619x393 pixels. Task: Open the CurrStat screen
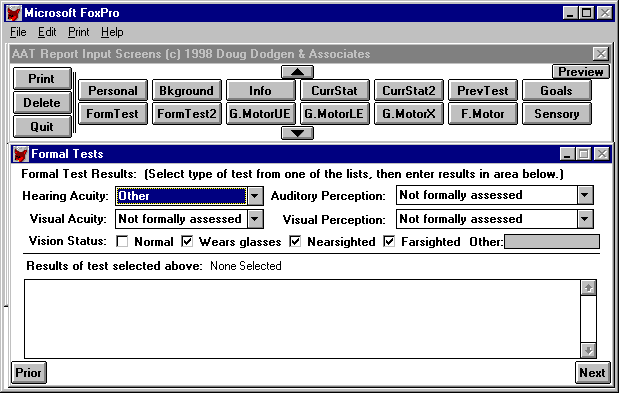pos(335,90)
